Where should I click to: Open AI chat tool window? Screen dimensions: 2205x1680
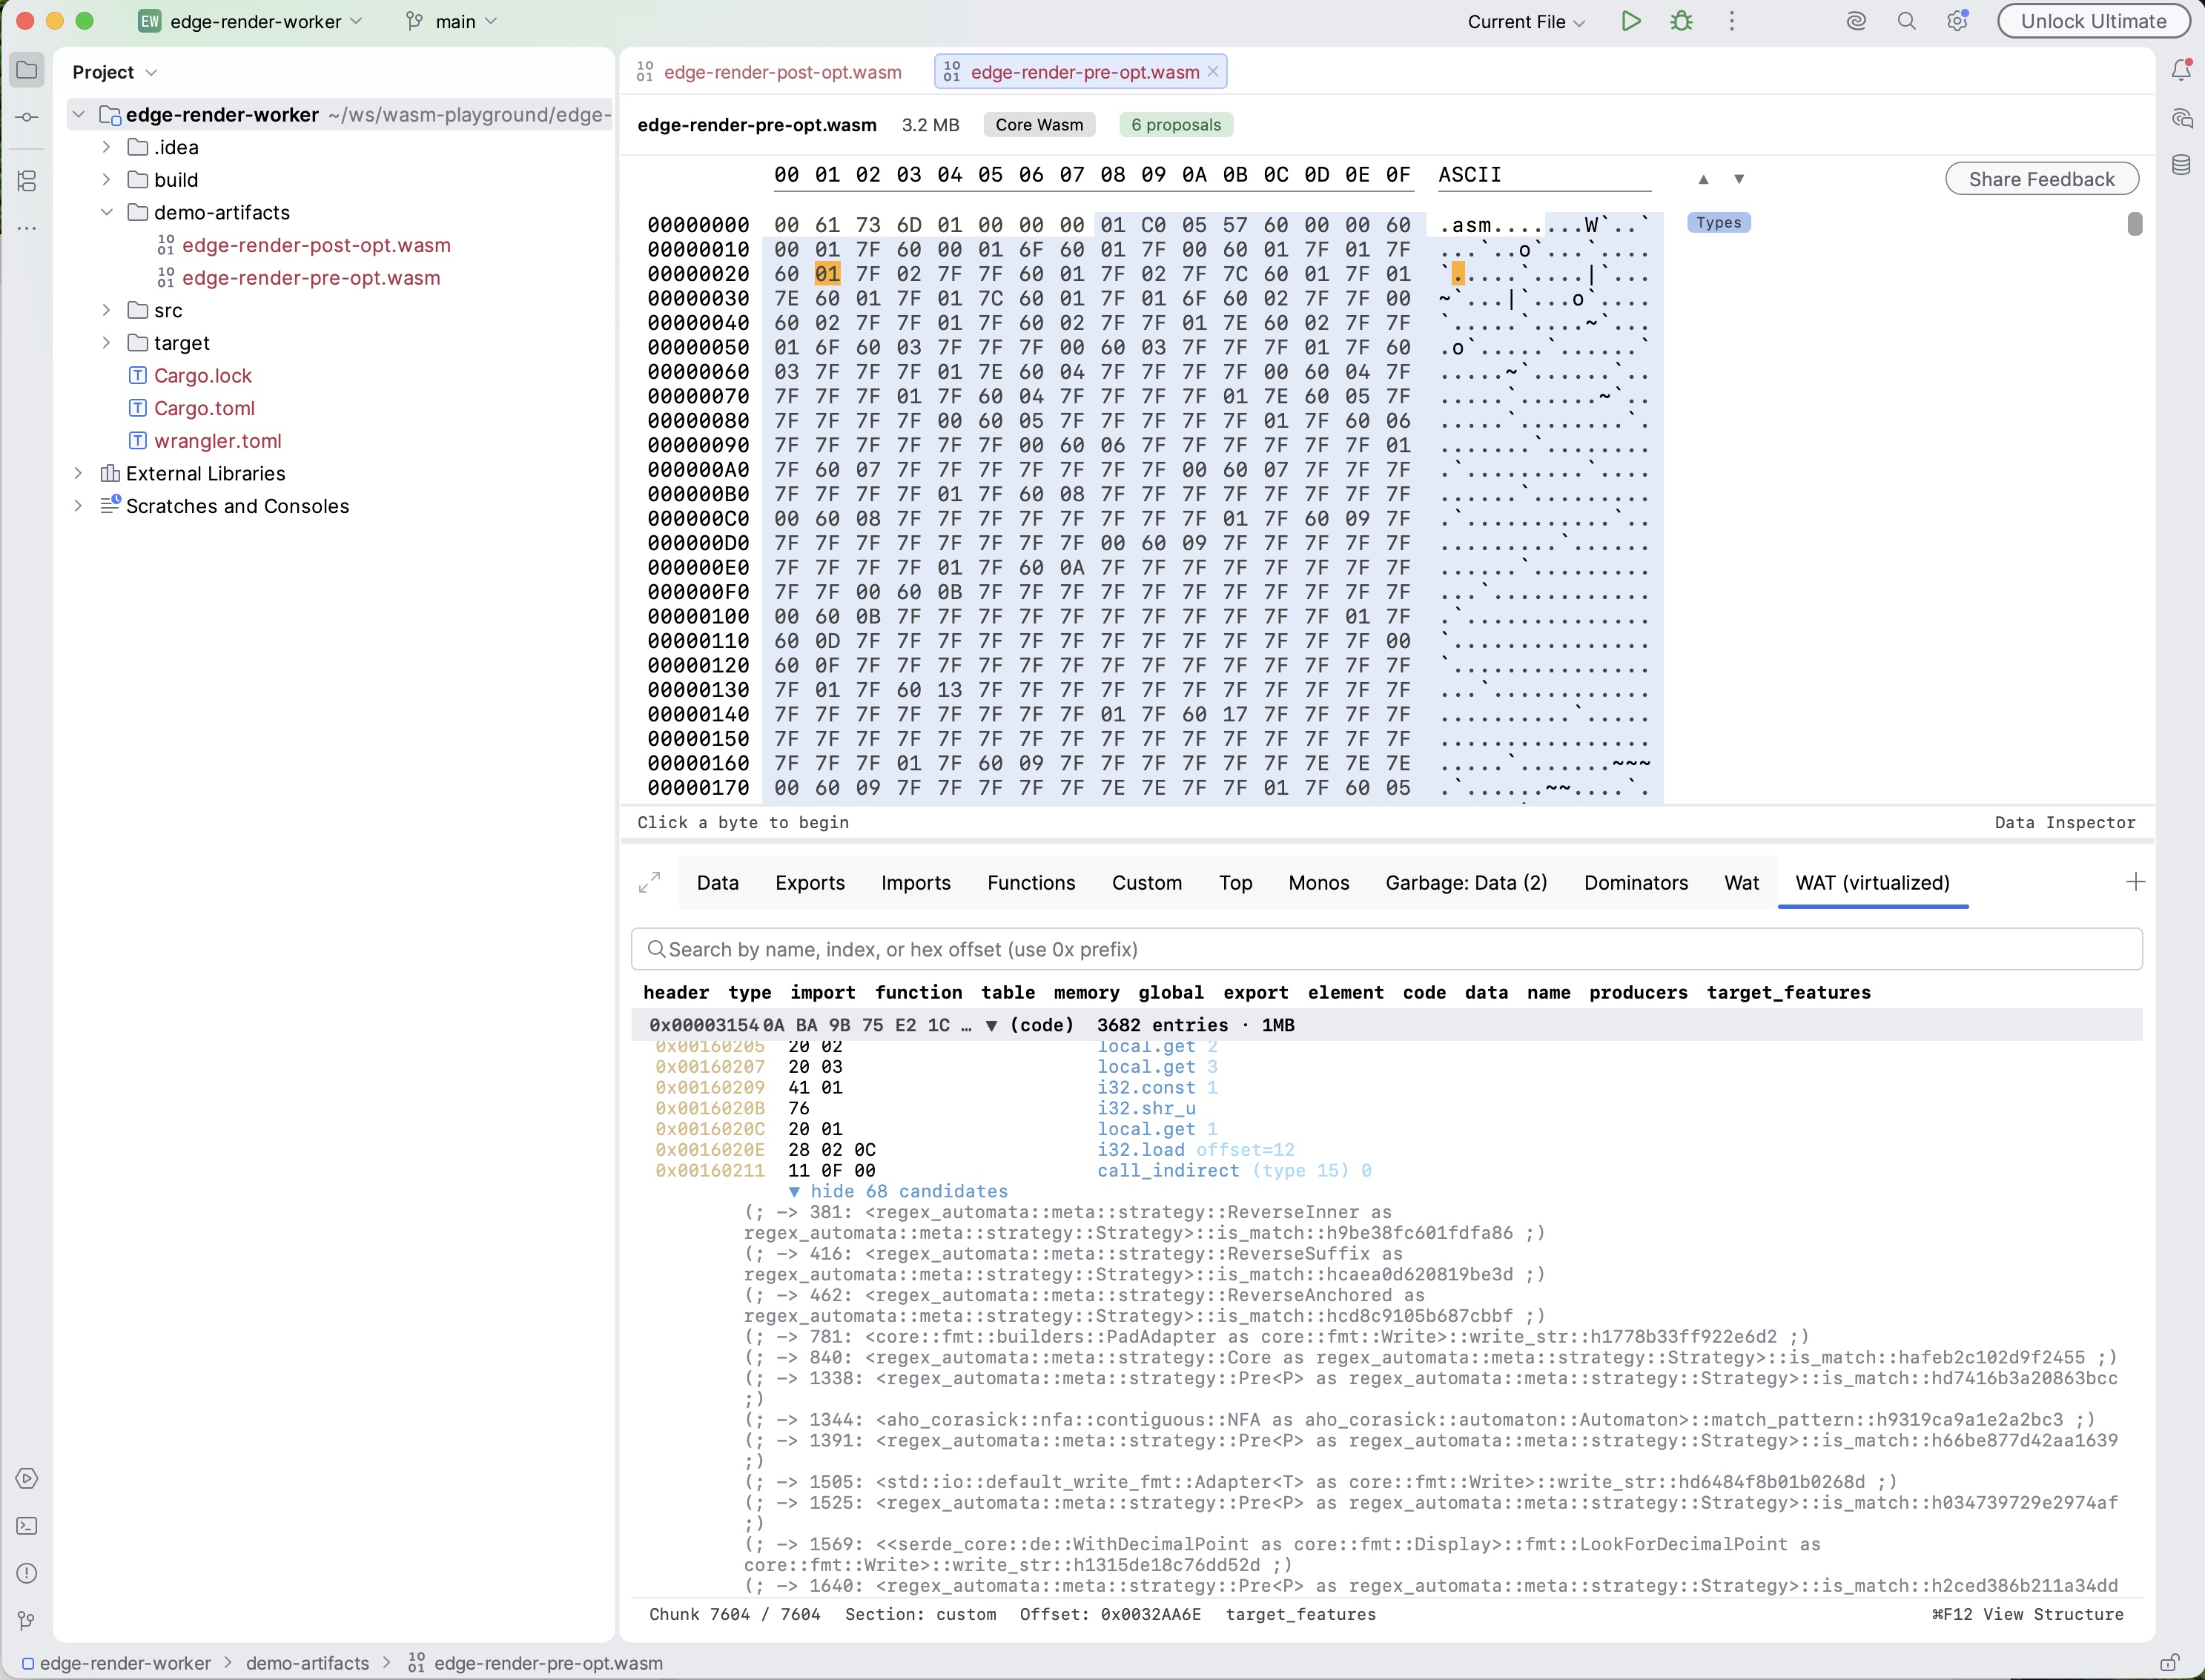pyautogui.click(x=2181, y=118)
